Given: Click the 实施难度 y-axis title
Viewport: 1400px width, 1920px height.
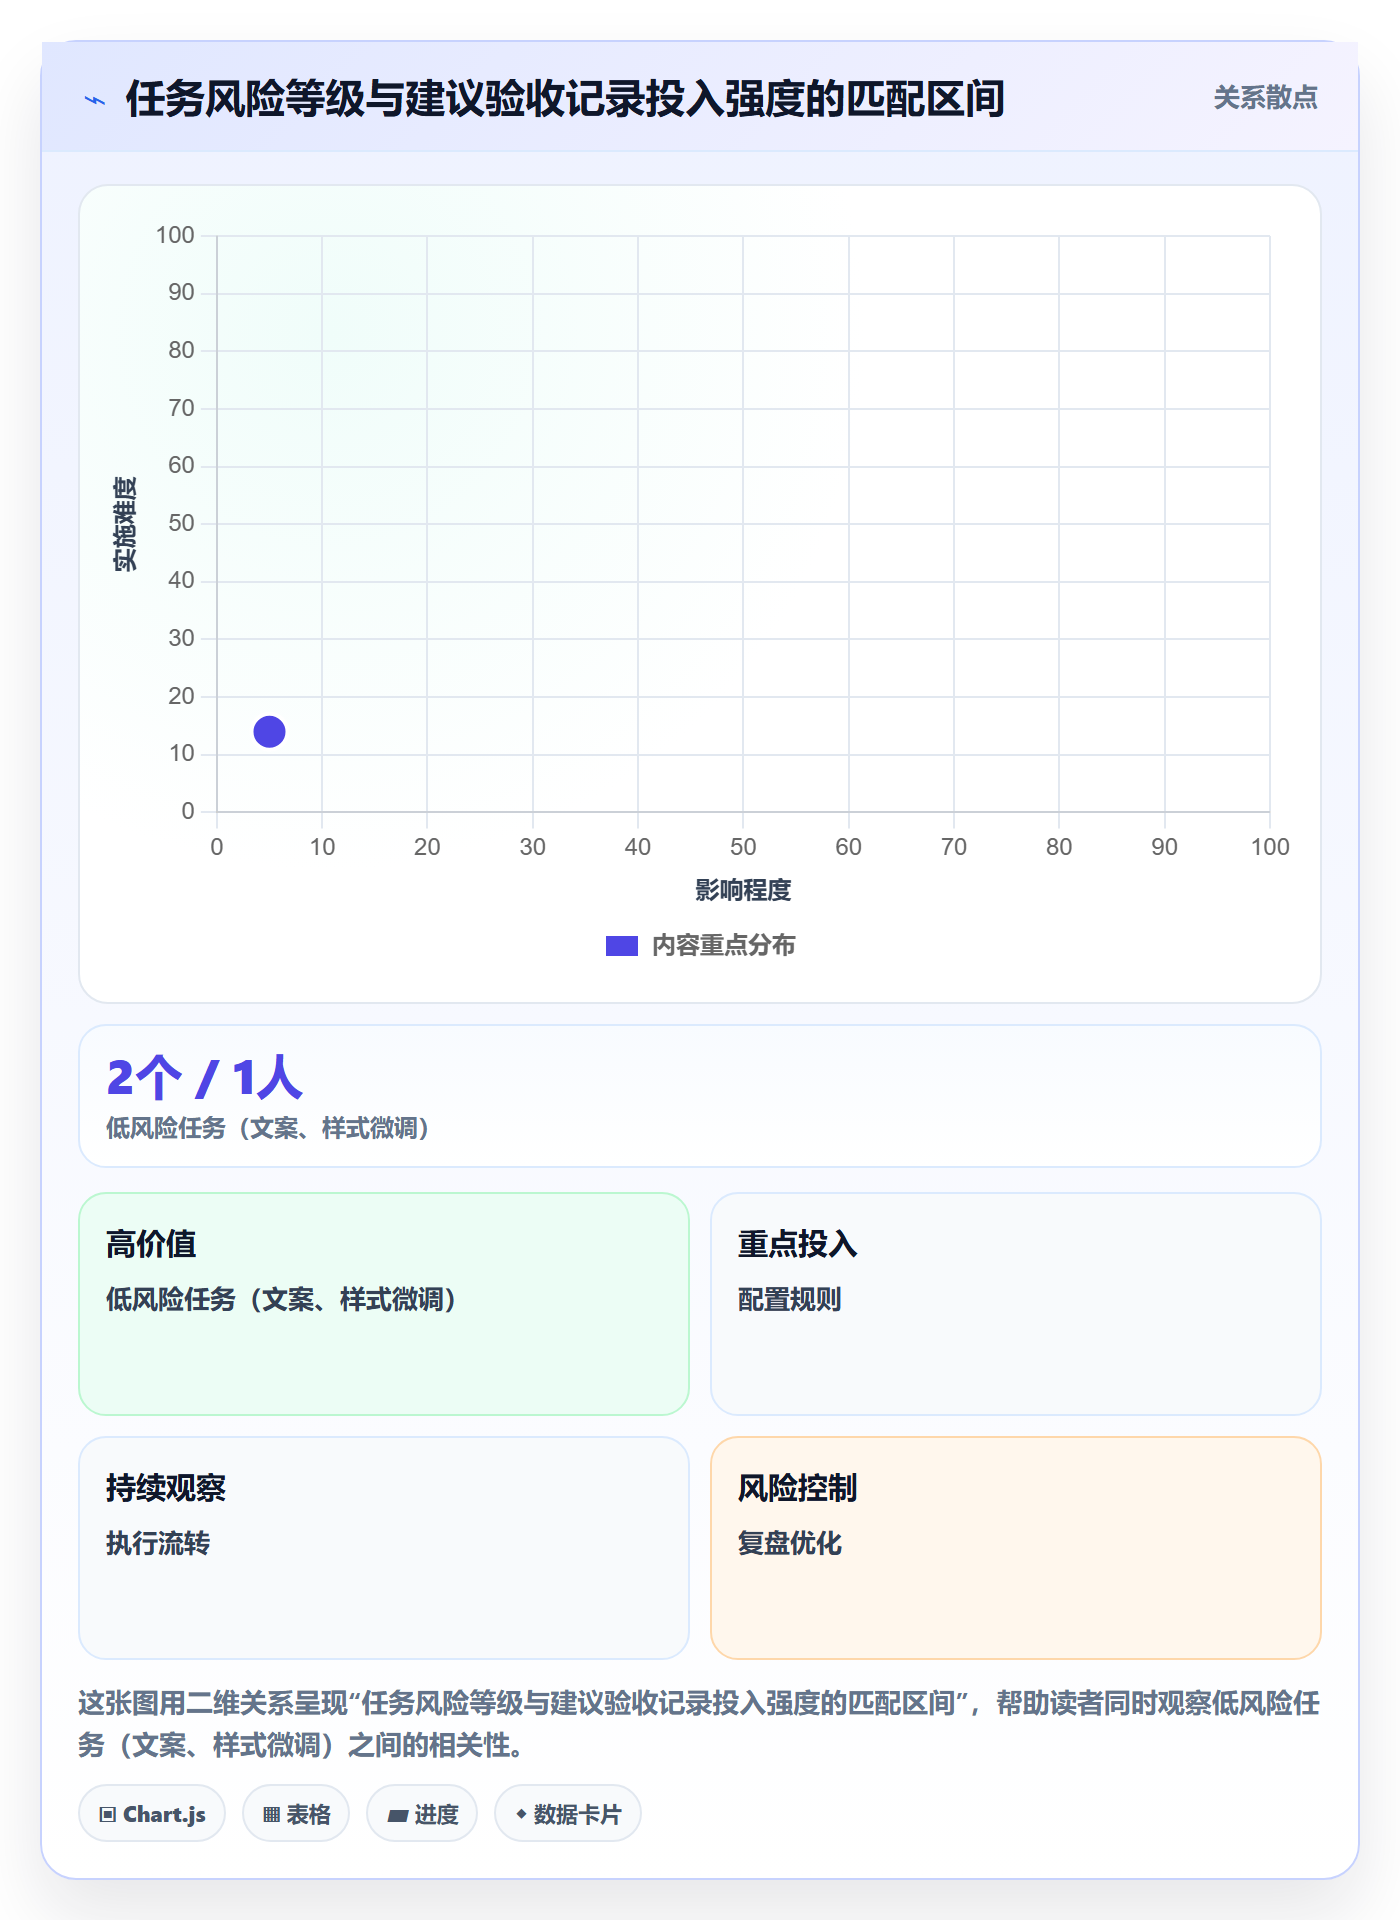Looking at the screenshot, I should pos(125,524).
